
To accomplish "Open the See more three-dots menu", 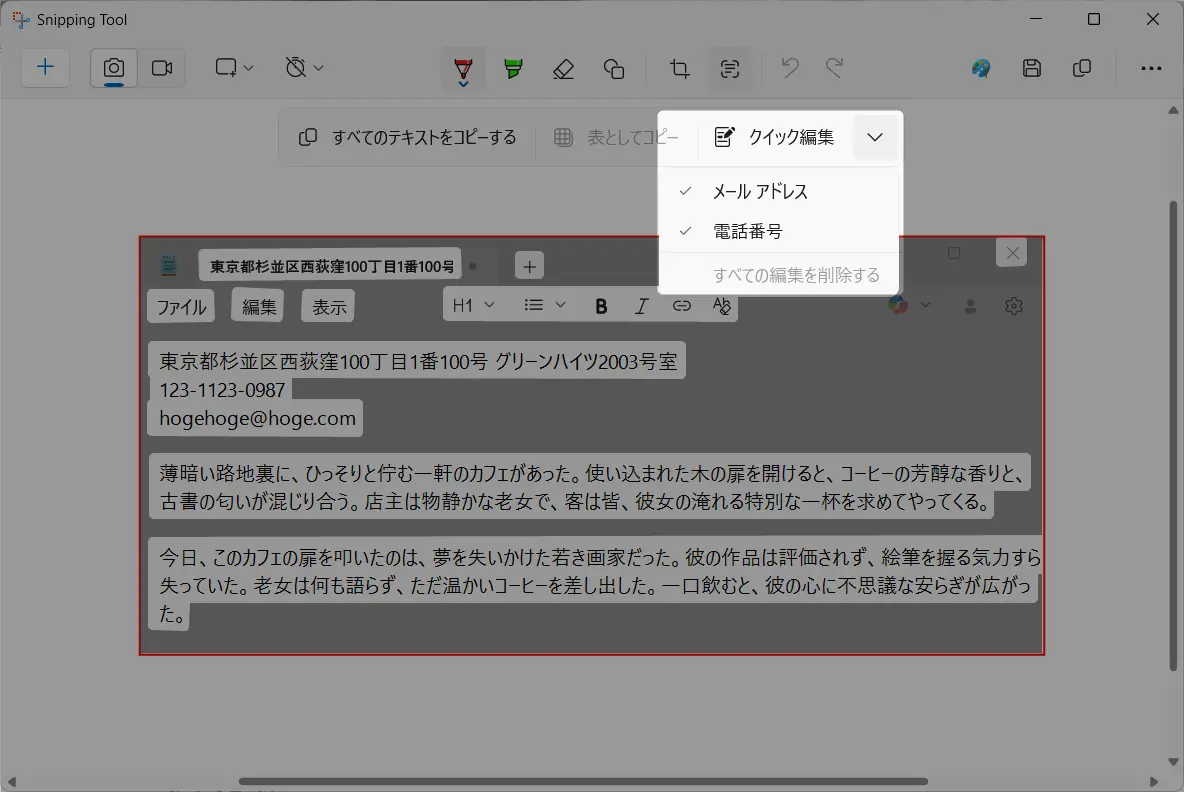I will (x=1151, y=69).
